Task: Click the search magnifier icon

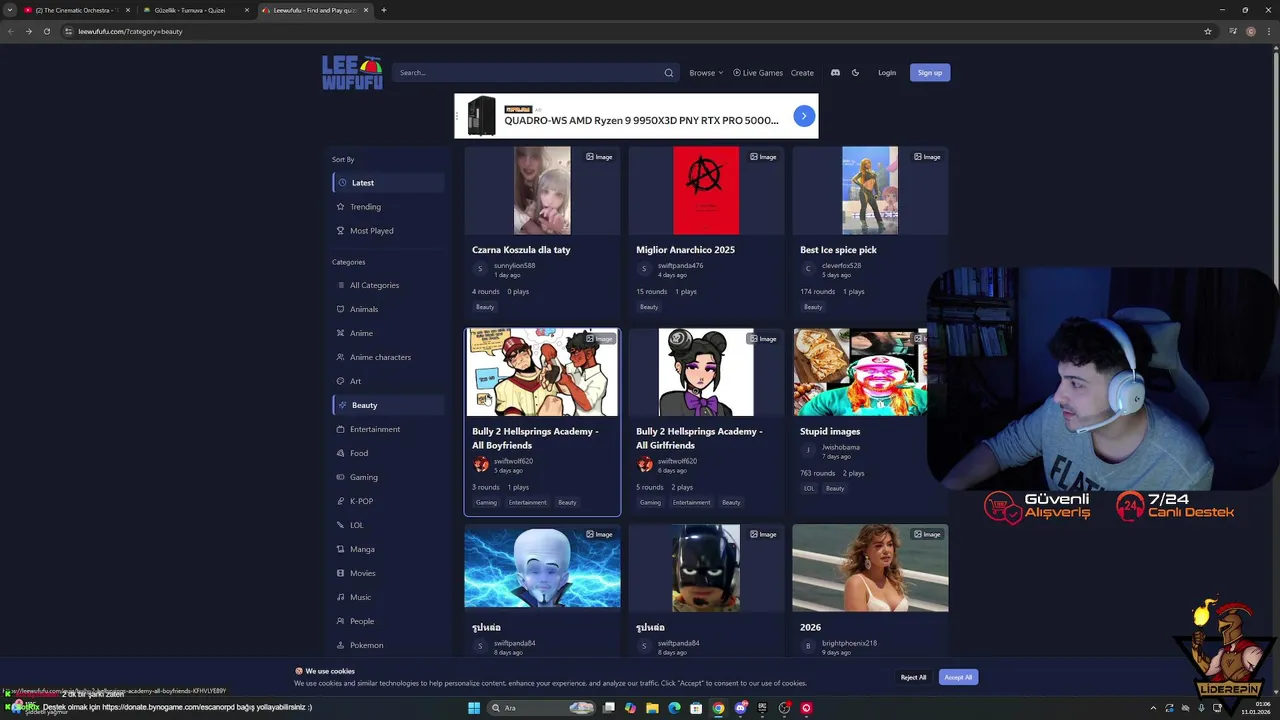Action: (x=669, y=73)
